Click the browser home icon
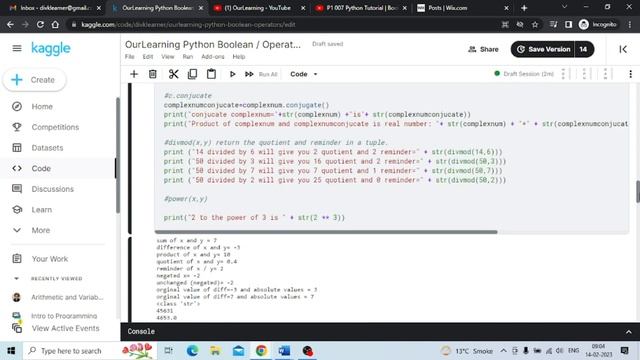The image size is (640, 360). click(55, 24)
